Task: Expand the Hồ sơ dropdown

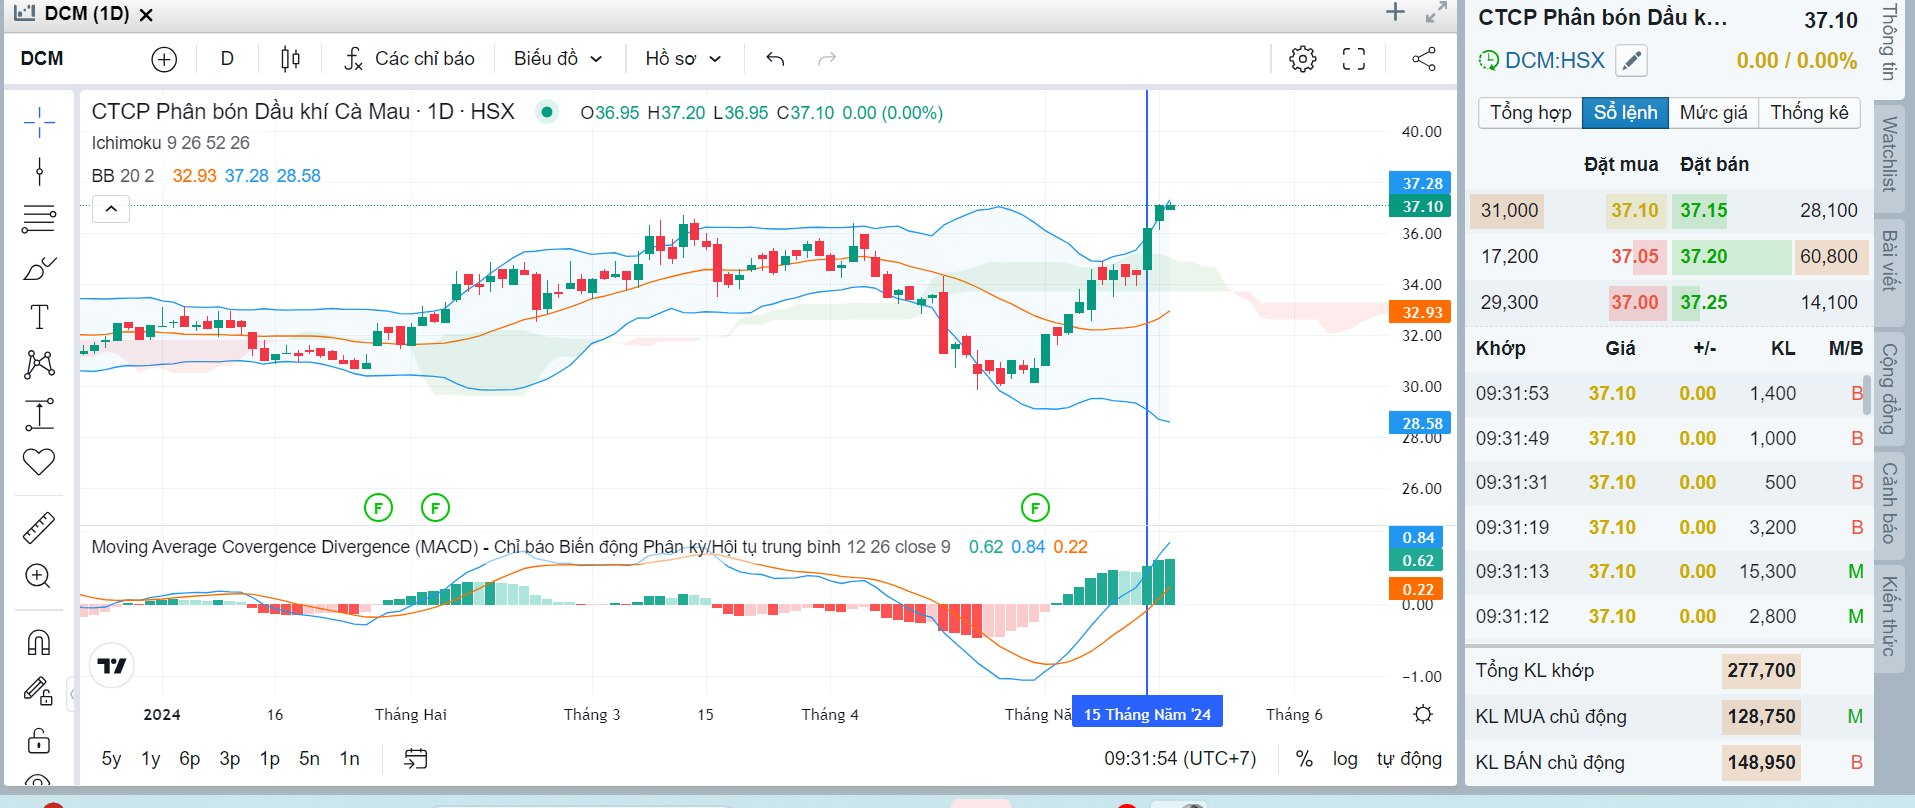Action: click(x=683, y=59)
